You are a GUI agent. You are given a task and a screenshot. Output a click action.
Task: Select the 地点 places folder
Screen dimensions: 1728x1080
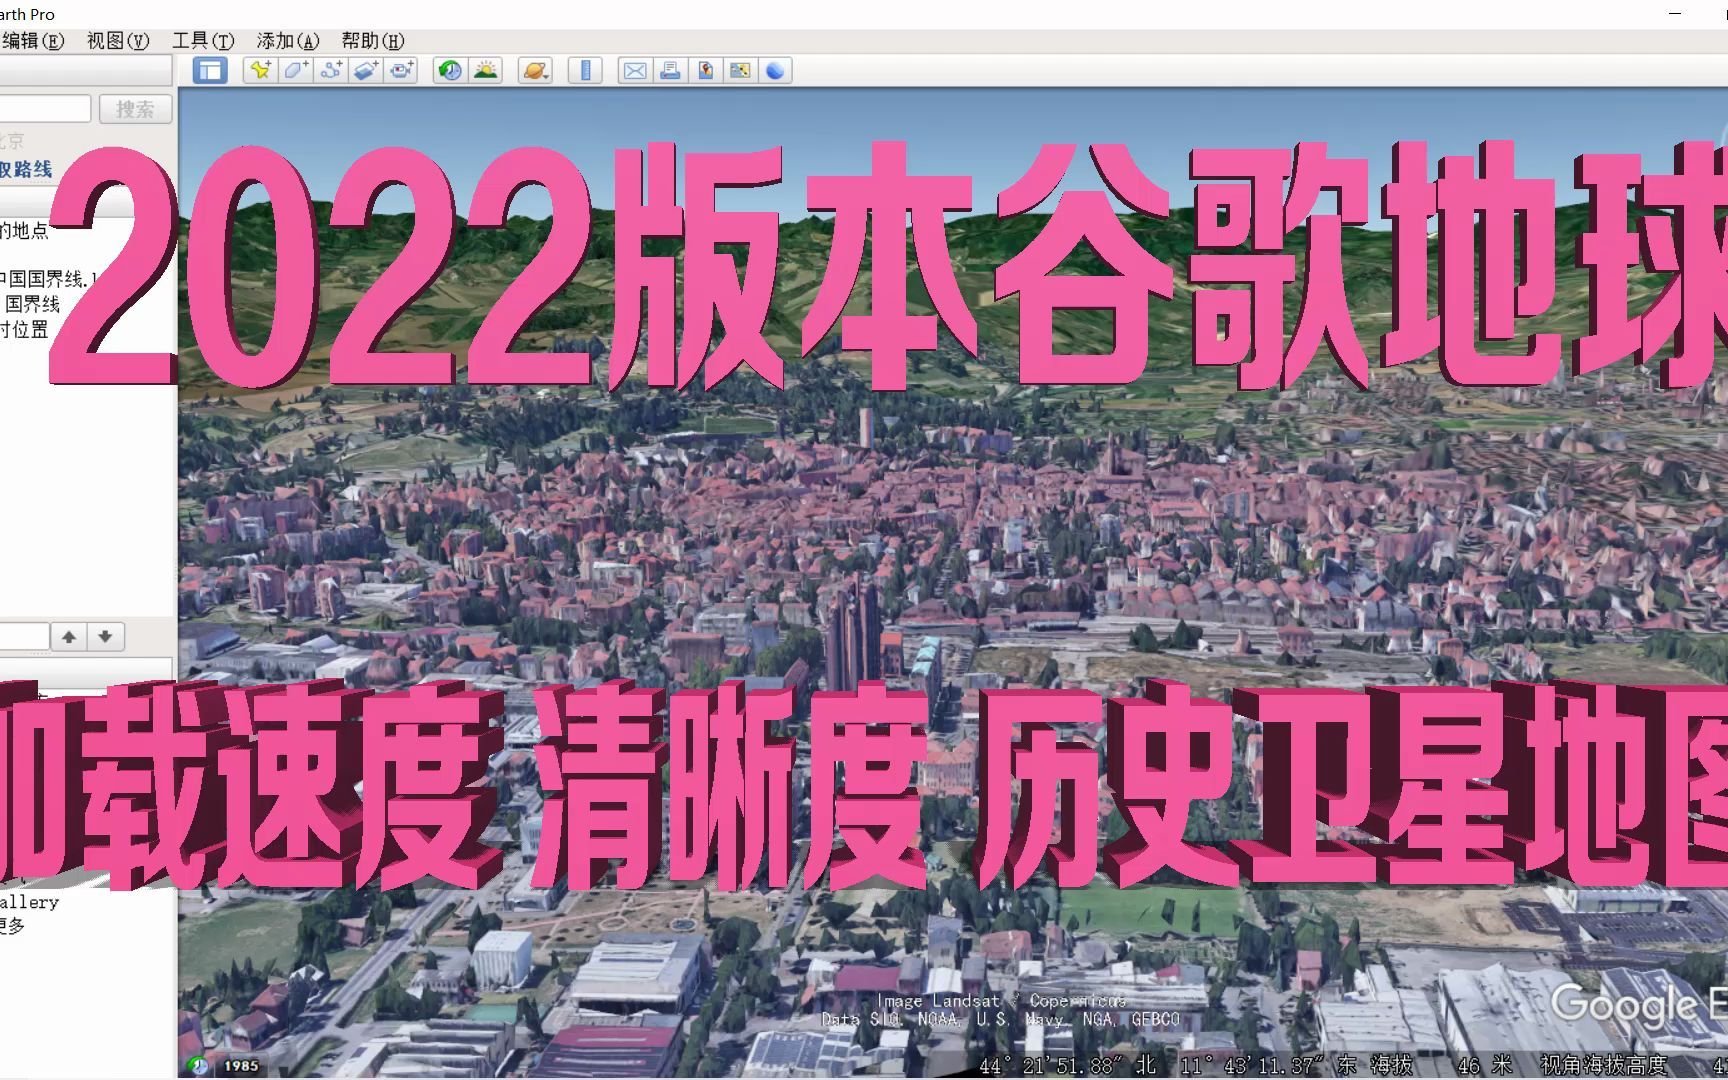(24, 230)
